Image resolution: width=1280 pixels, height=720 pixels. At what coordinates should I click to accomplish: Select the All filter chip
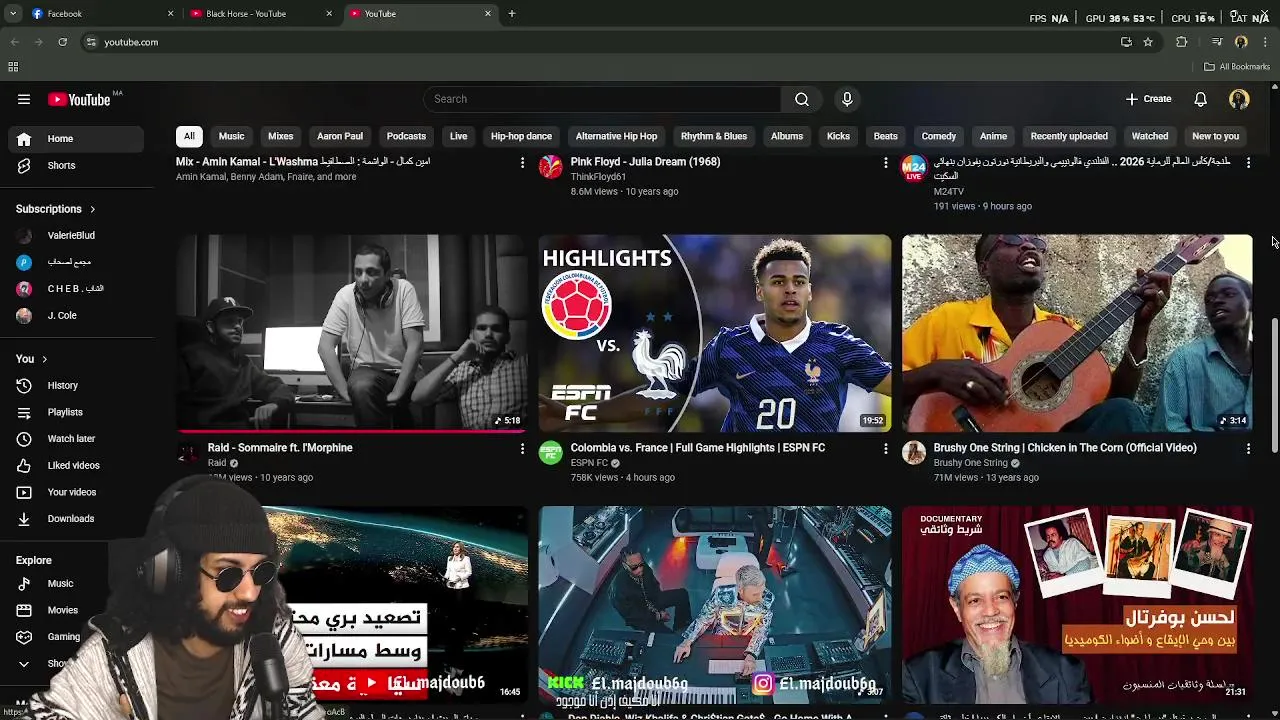[189, 136]
